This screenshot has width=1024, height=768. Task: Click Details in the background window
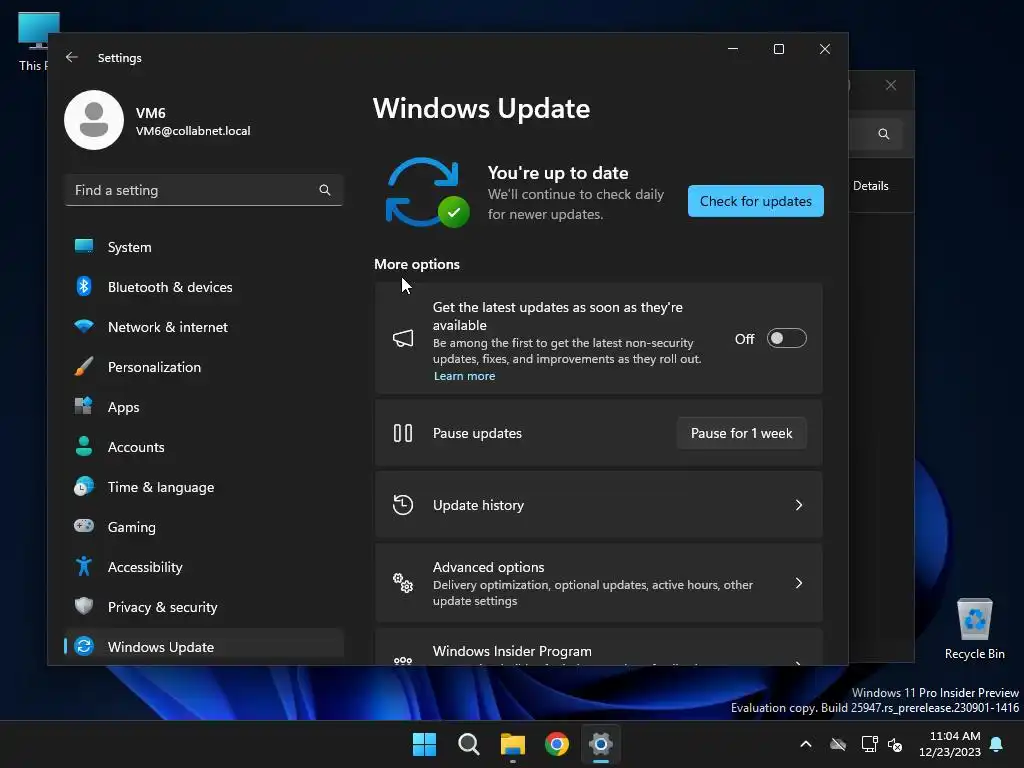pos(871,186)
